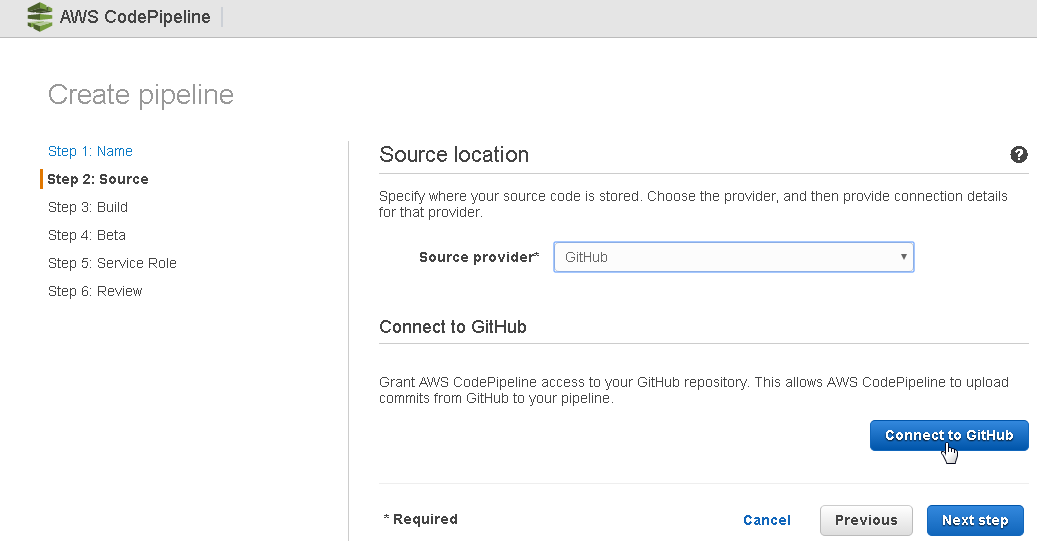Proceed with the Next step button
This screenshot has height=552, width=1037.
click(975, 520)
